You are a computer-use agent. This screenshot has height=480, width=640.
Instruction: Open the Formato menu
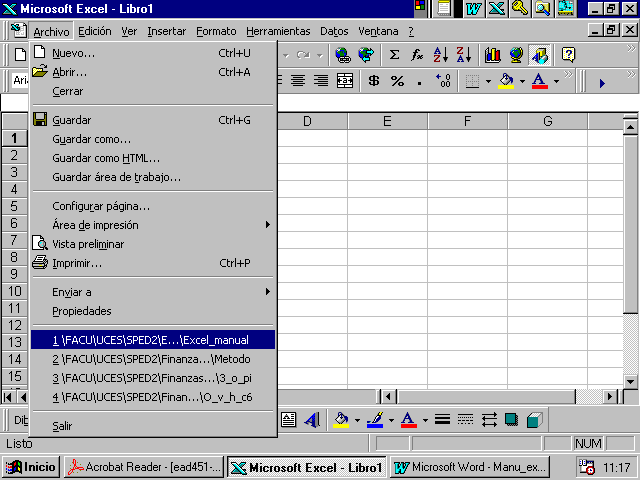point(216,31)
